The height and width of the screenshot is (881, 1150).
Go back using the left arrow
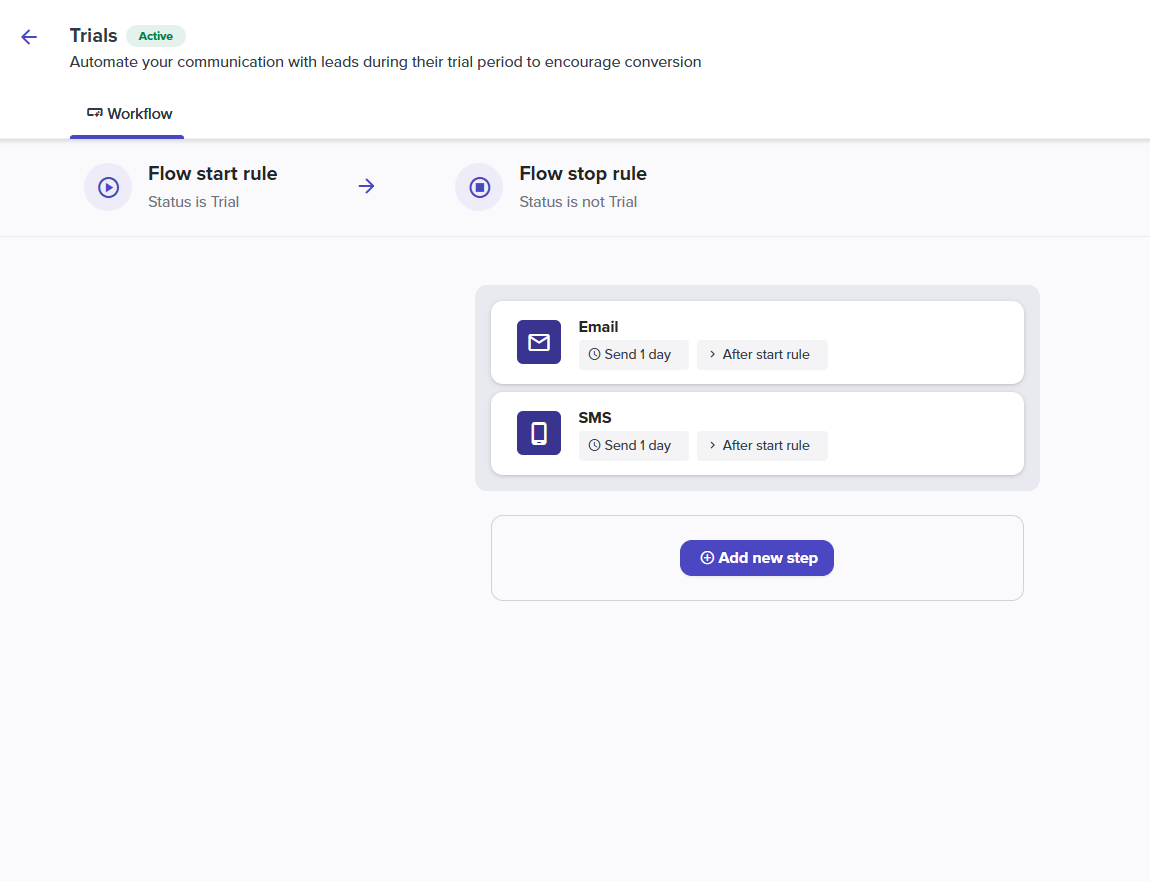click(29, 37)
